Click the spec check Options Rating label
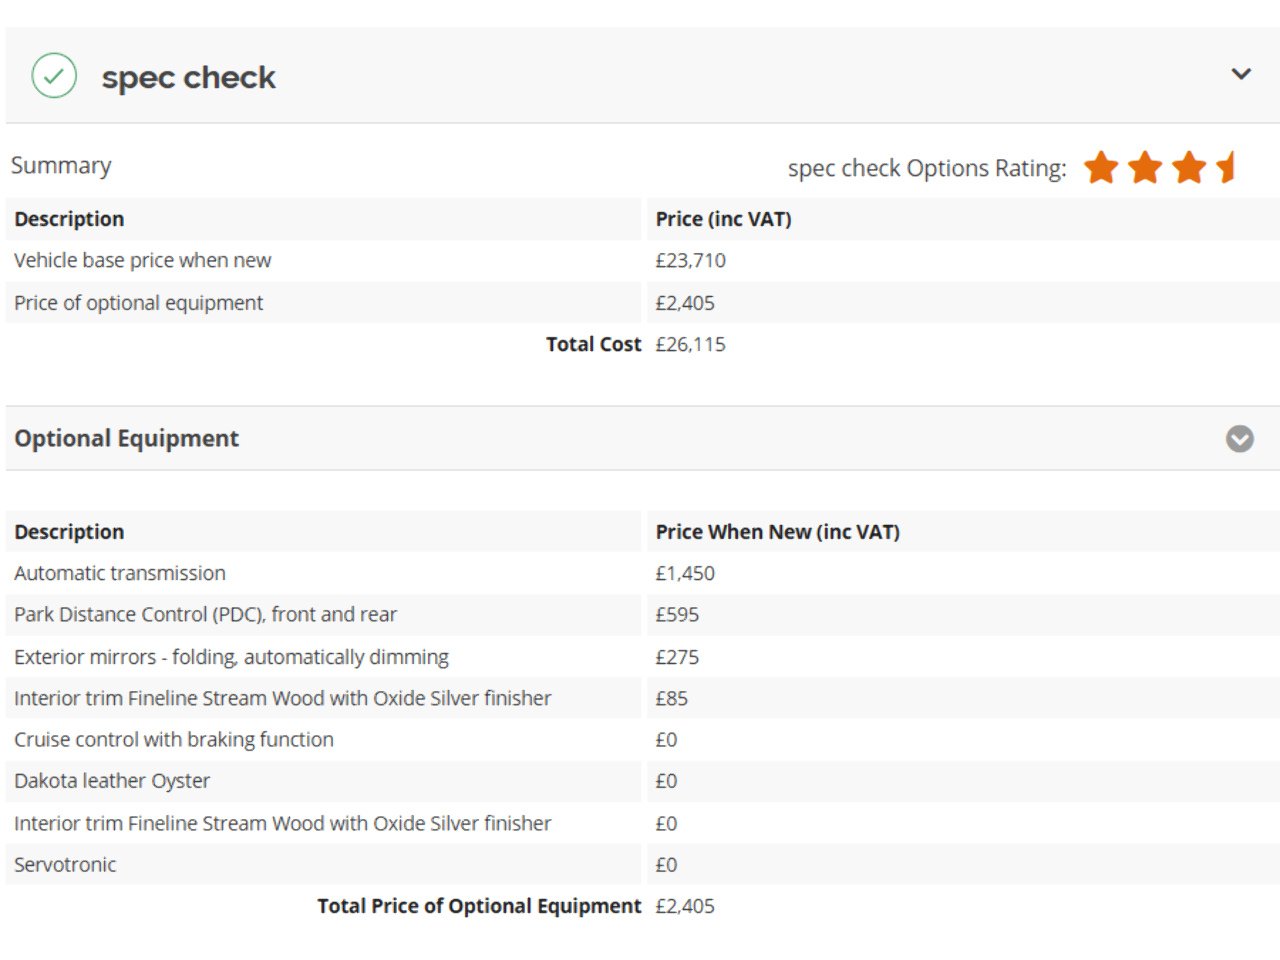The height and width of the screenshot is (960, 1280). (927, 168)
